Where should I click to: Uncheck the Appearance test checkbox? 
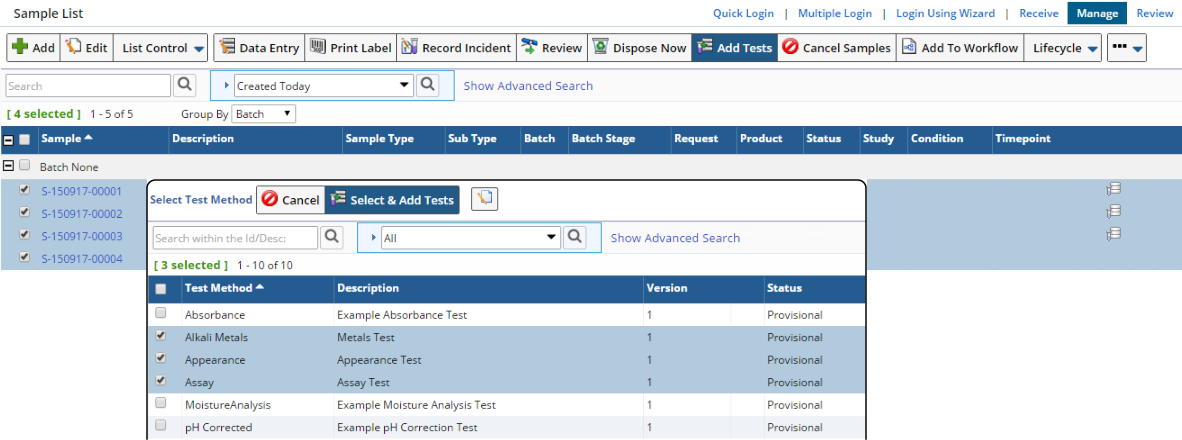click(161, 358)
